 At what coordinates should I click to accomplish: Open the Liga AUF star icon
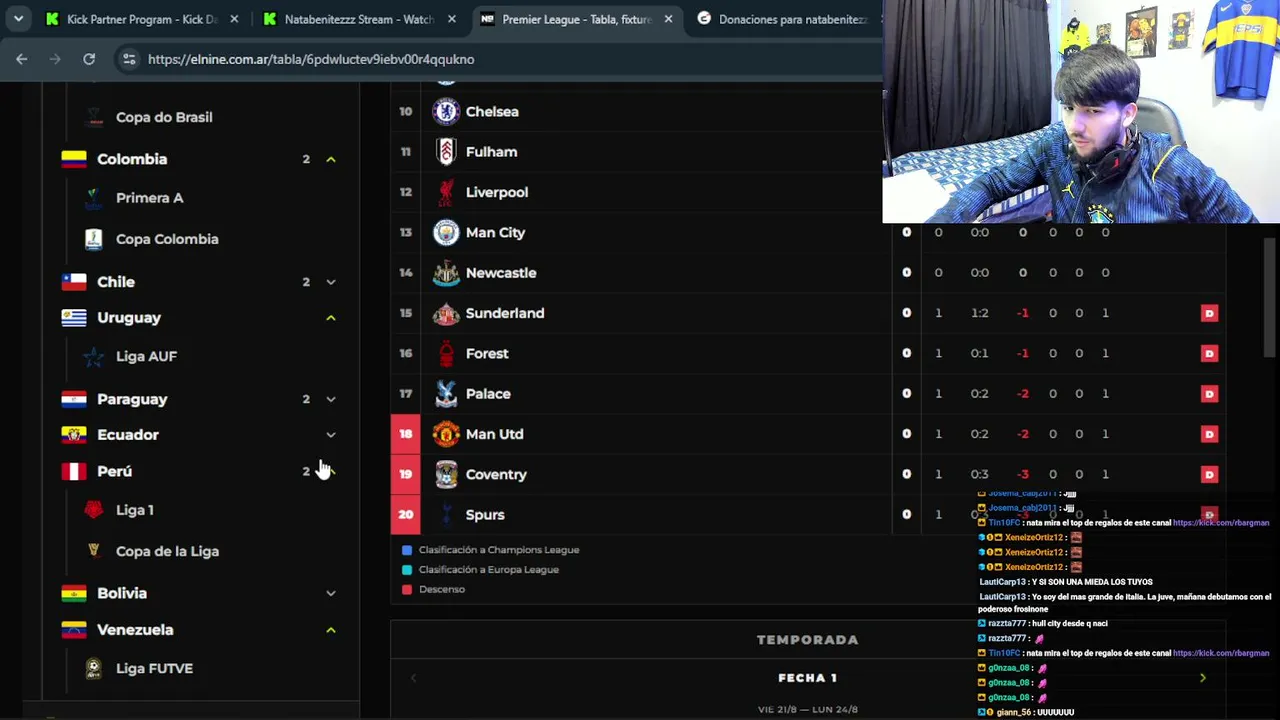point(93,356)
